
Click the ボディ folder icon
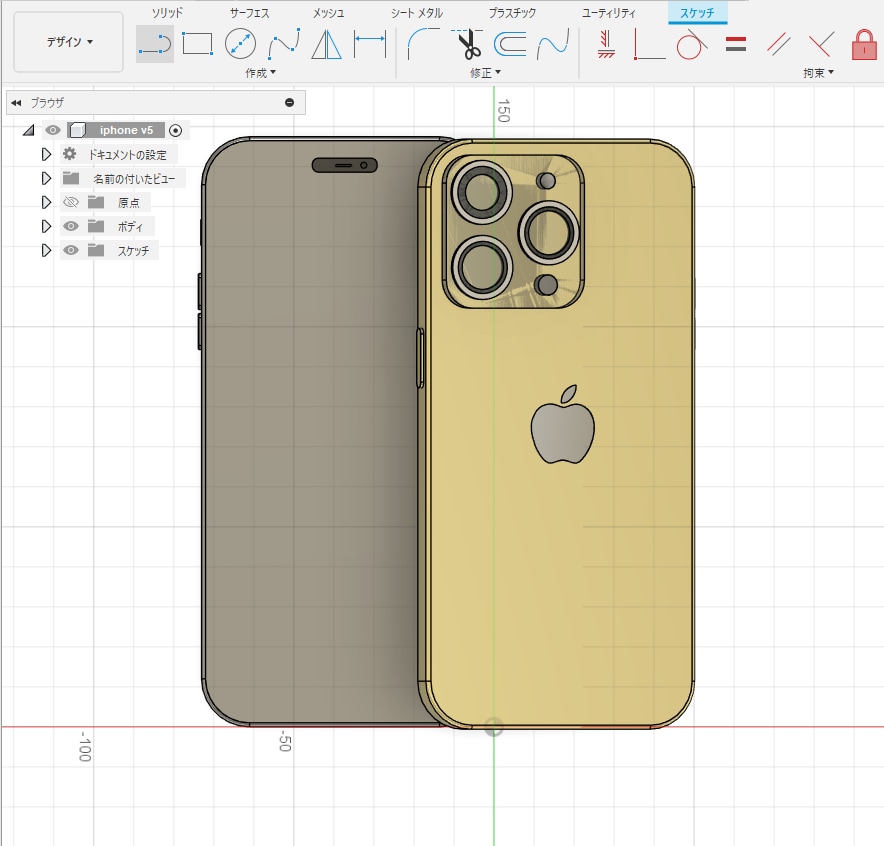click(96, 226)
